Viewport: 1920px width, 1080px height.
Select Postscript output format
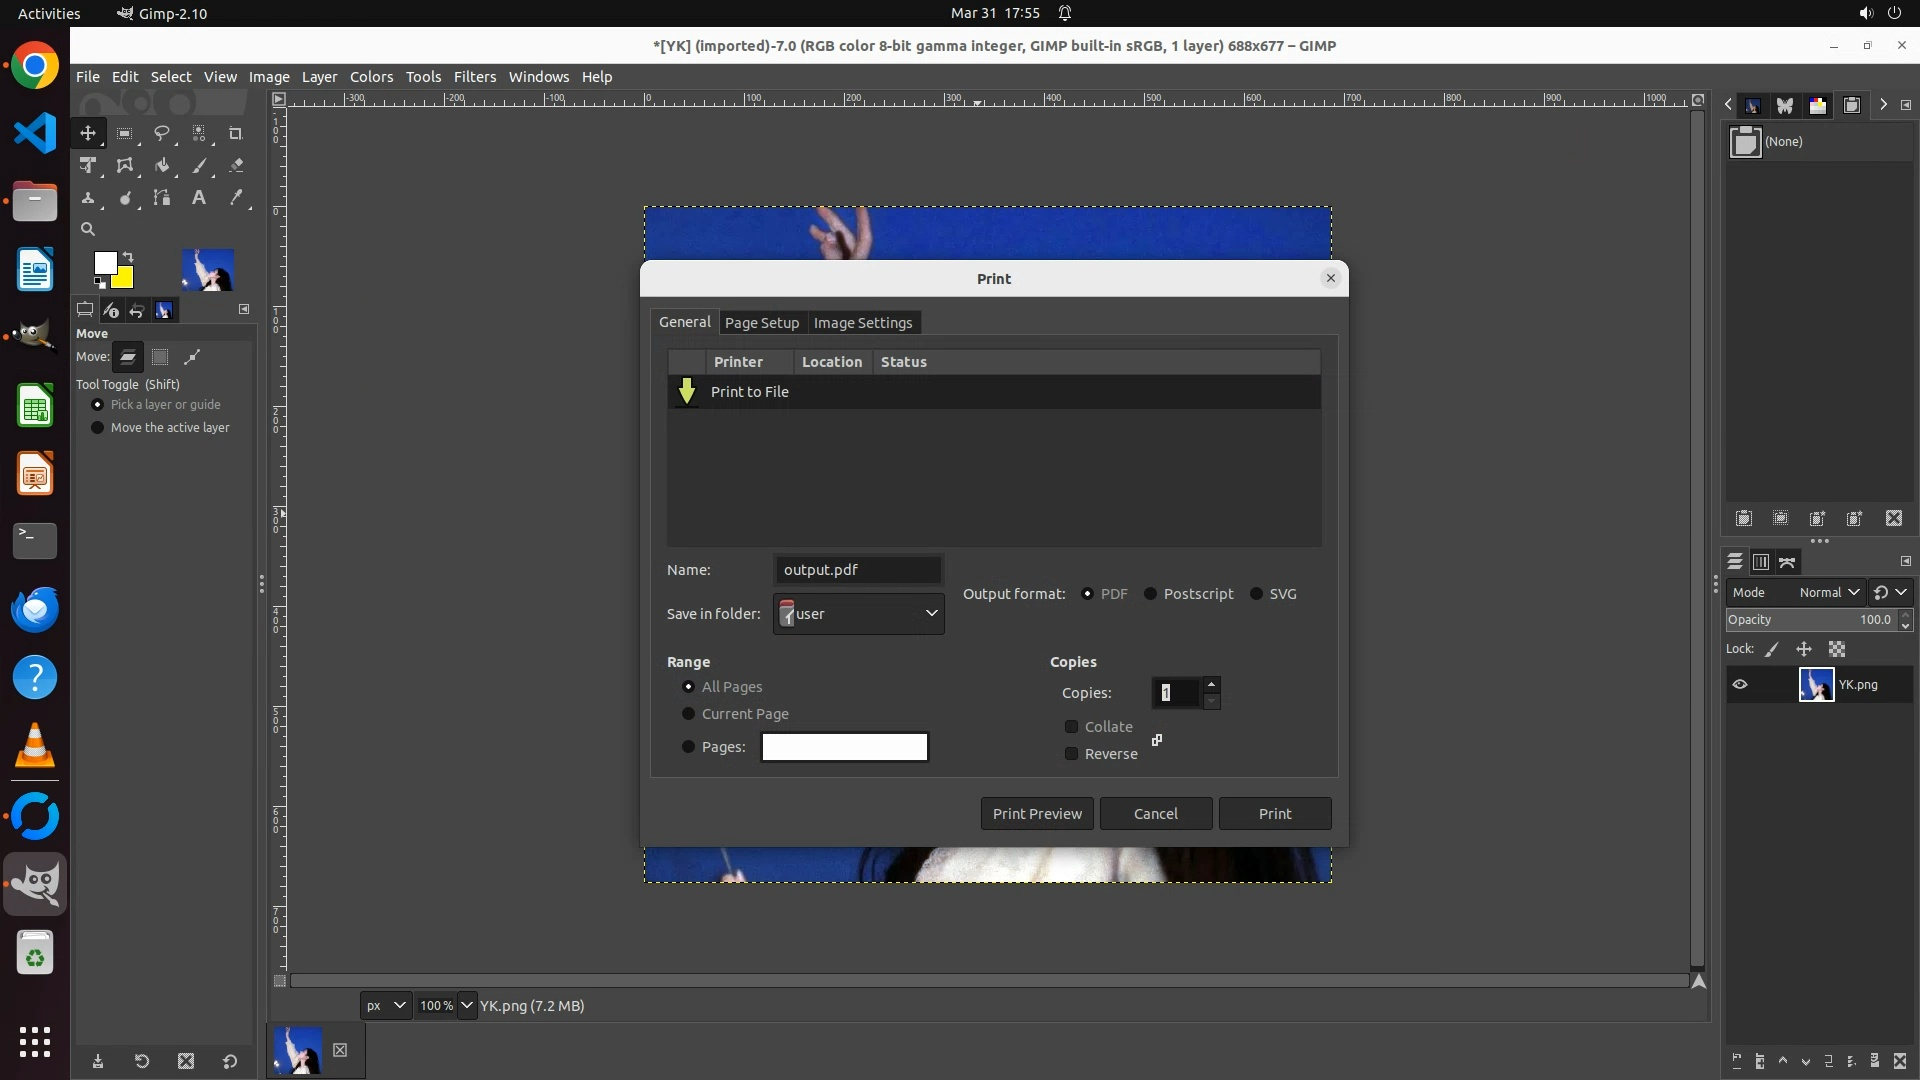click(1151, 594)
